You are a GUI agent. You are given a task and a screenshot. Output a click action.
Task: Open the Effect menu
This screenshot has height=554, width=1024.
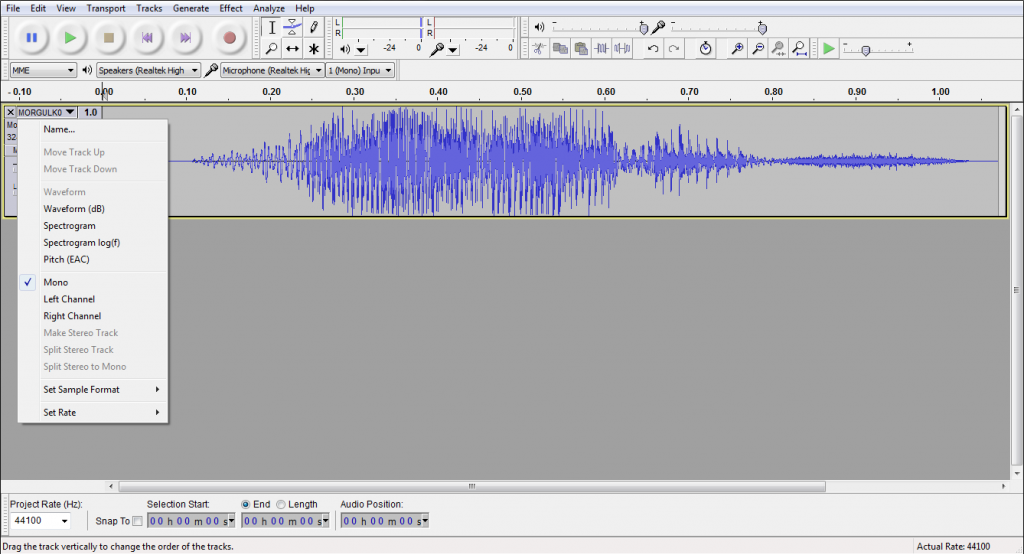pyautogui.click(x=231, y=8)
